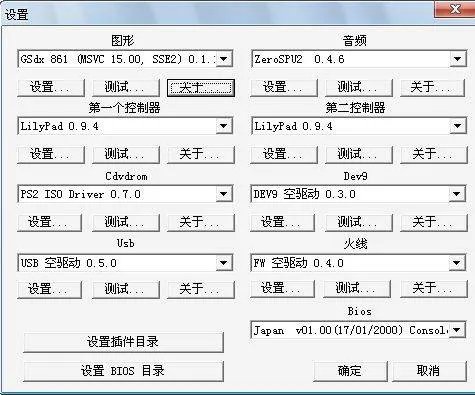Viewport: 475px width, 395px height.
Task: Open 设置 for 火线 plugin
Action: click(x=282, y=288)
